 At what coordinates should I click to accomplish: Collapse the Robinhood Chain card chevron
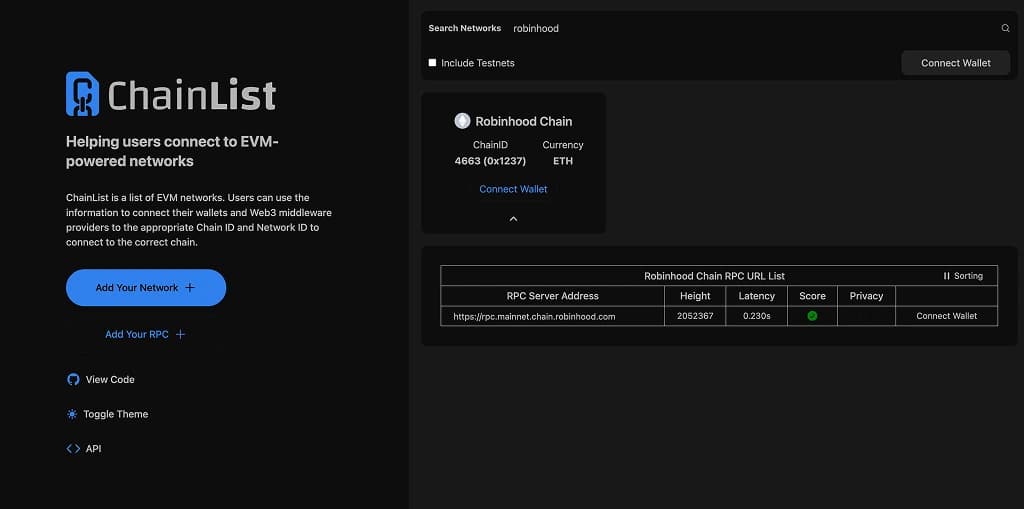[513, 219]
